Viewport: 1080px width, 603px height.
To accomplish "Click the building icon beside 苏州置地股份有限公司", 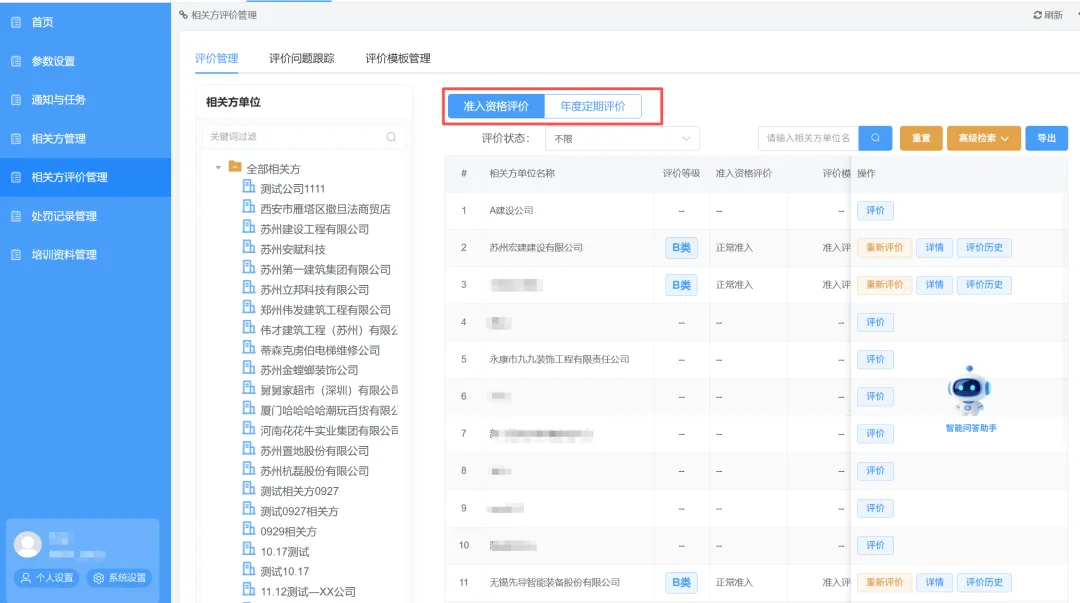I will click(x=249, y=448).
